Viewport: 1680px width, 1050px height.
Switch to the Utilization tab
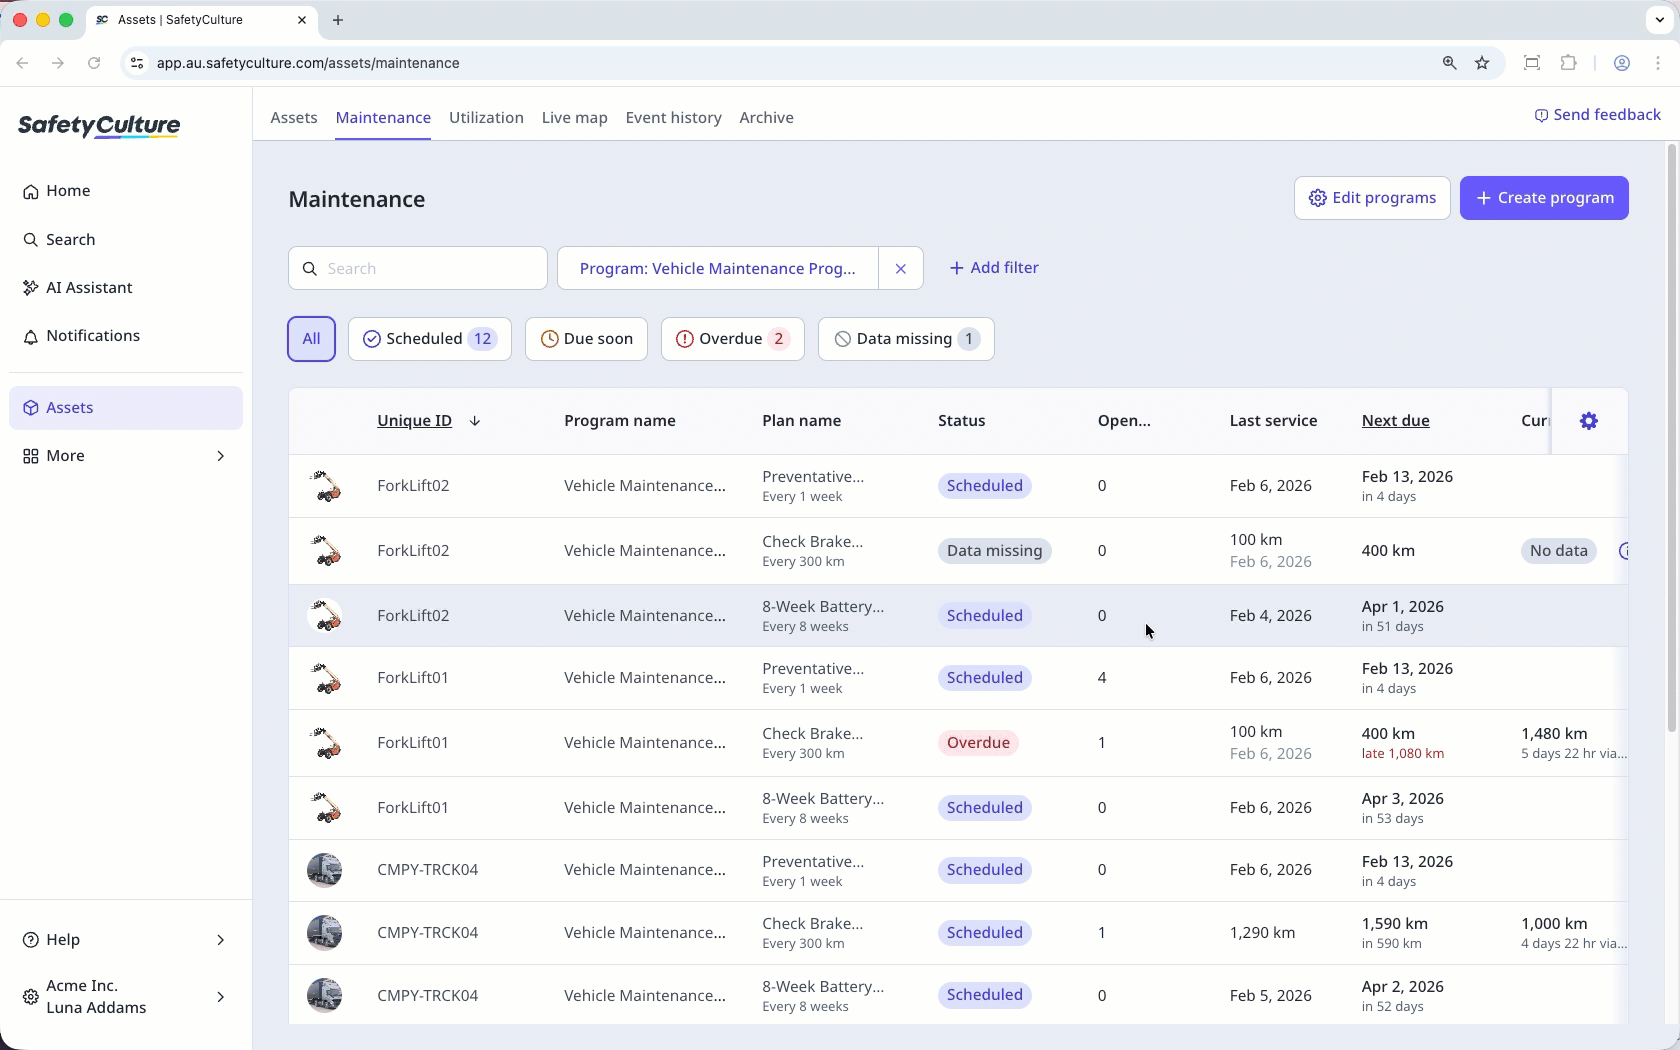tap(486, 118)
